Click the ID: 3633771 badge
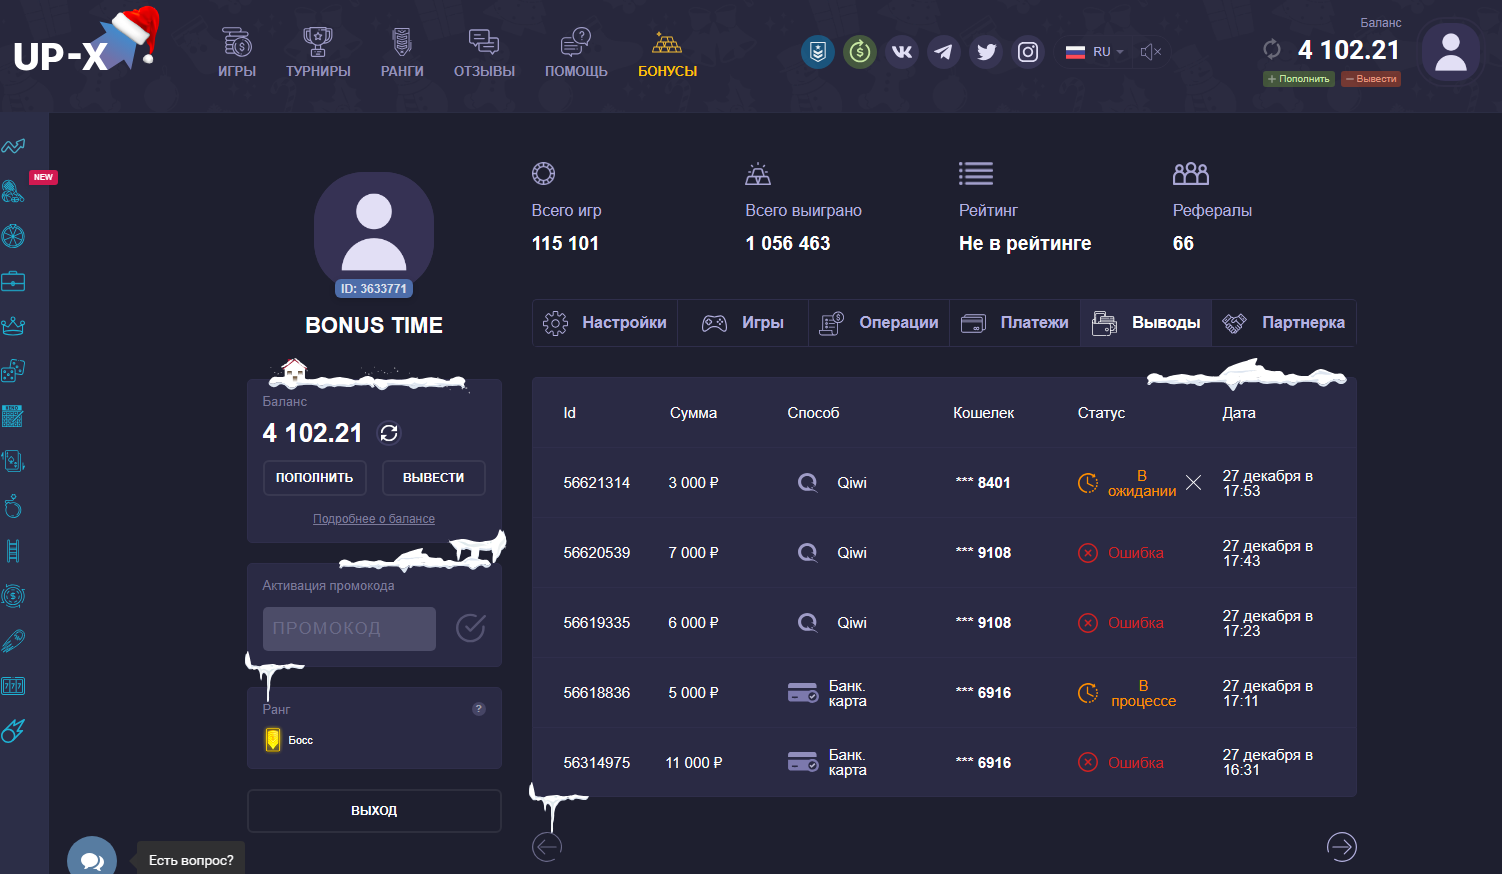This screenshot has width=1502, height=874. (374, 289)
